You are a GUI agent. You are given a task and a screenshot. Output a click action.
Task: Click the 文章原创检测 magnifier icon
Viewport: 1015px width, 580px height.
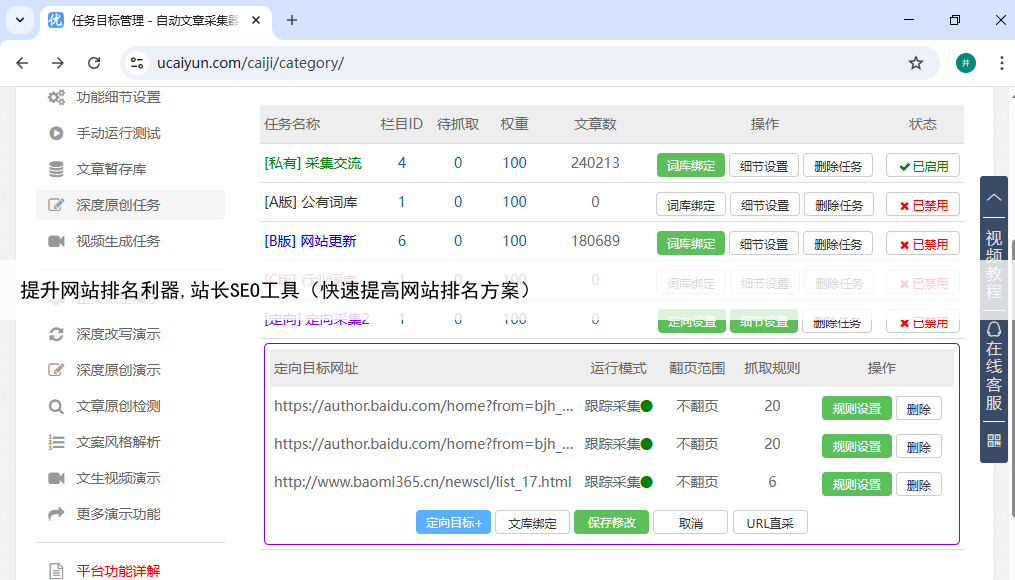click(x=57, y=406)
